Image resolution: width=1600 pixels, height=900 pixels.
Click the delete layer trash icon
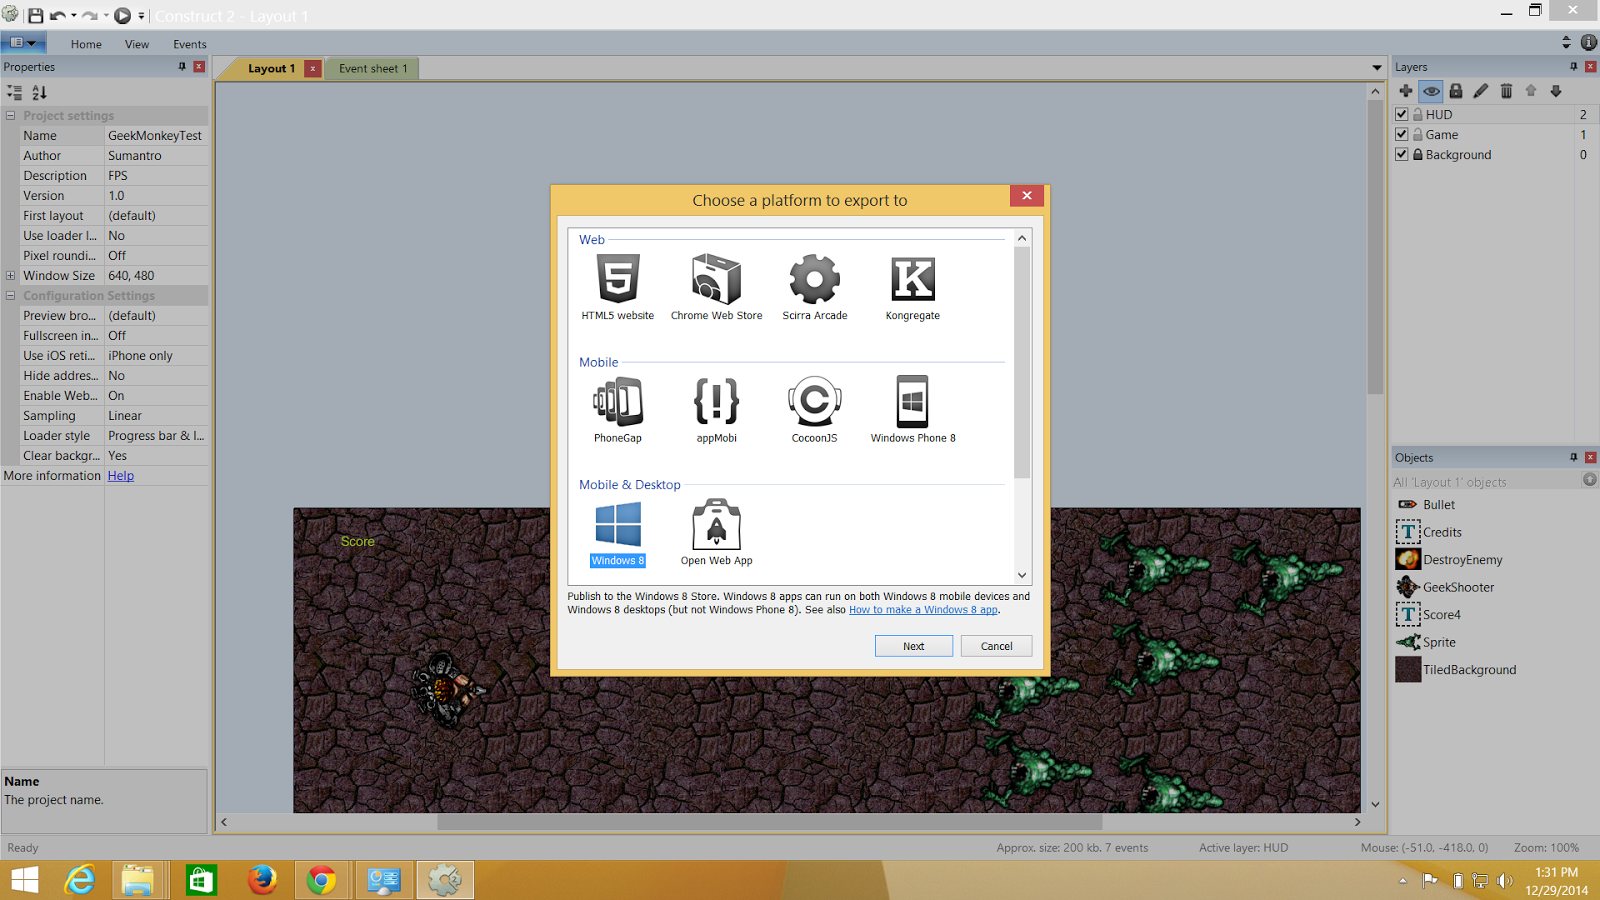1507,91
